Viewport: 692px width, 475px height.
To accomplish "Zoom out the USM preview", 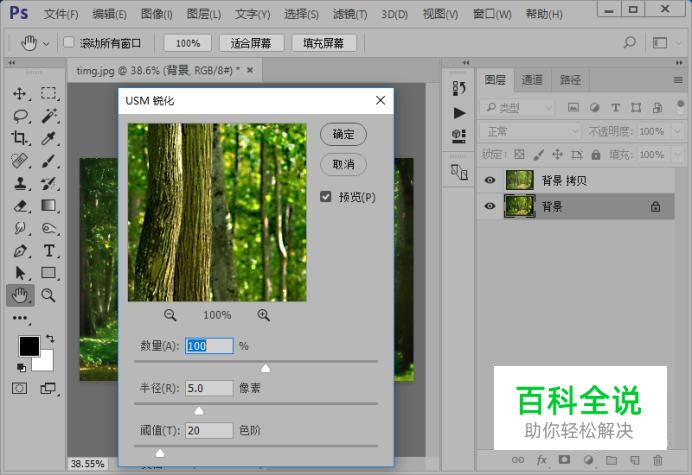I will tap(170, 315).
